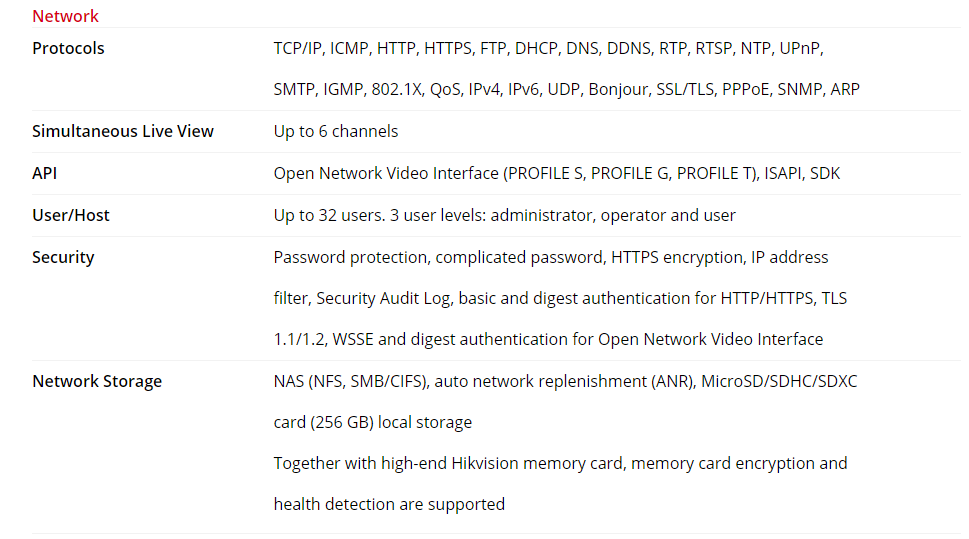This screenshot has height=539, width=969.
Task: Click the 'Together with high-end Hikvision' line
Action: (x=561, y=464)
